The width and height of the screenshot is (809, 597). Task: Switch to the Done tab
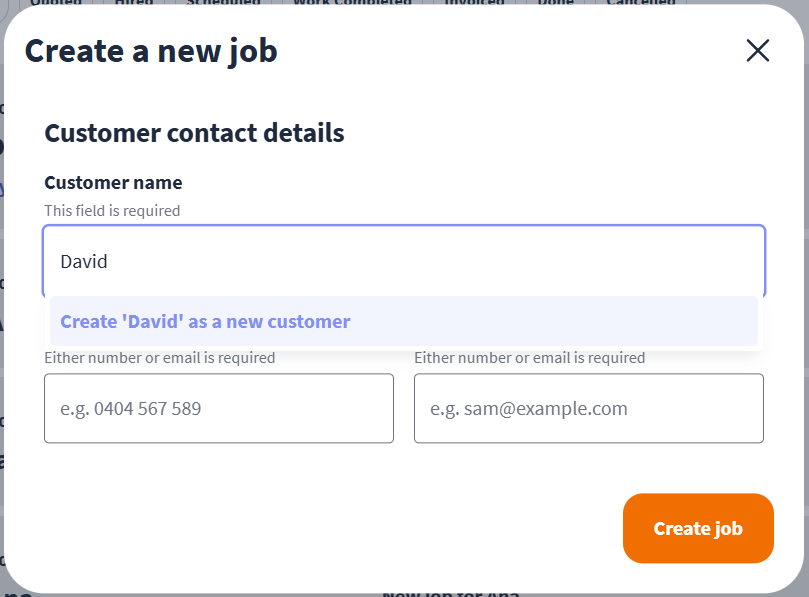click(555, 3)
